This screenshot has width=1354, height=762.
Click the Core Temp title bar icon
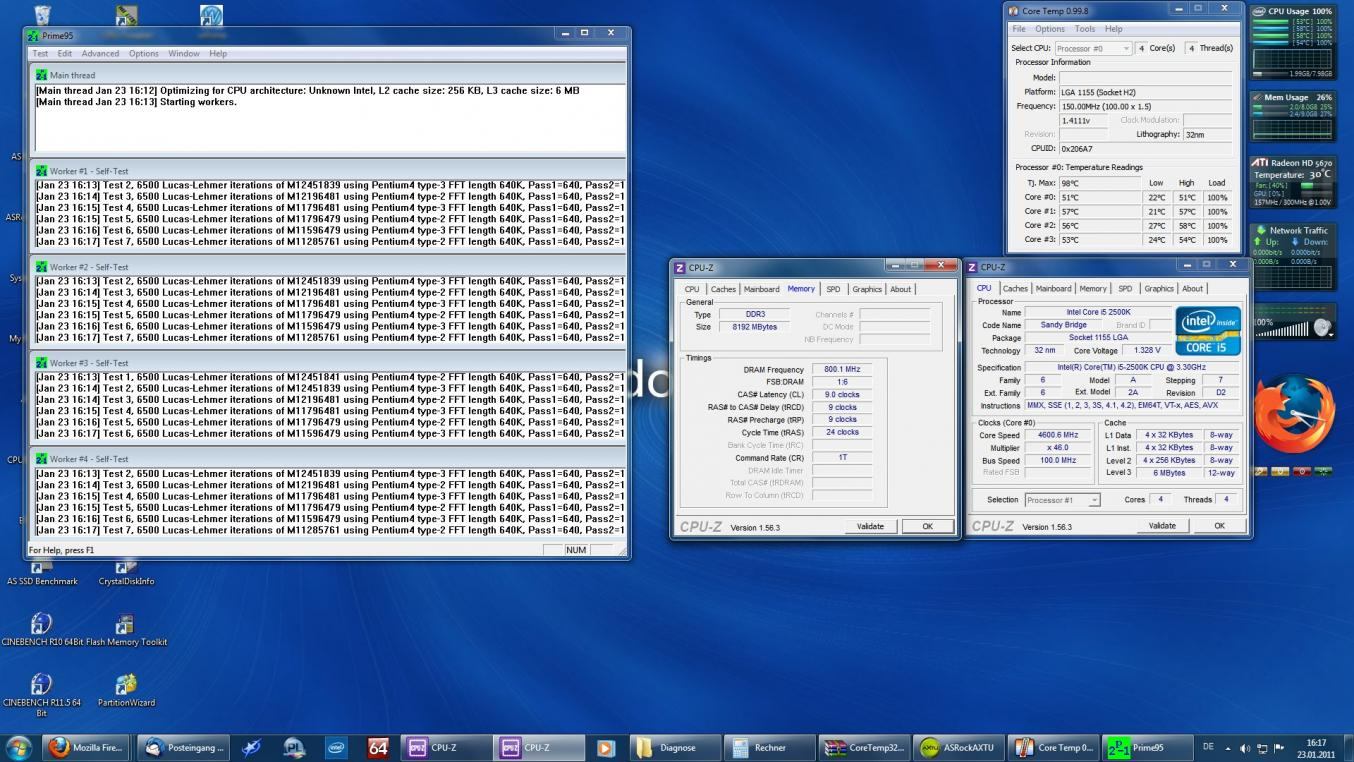pos(1014,10)
